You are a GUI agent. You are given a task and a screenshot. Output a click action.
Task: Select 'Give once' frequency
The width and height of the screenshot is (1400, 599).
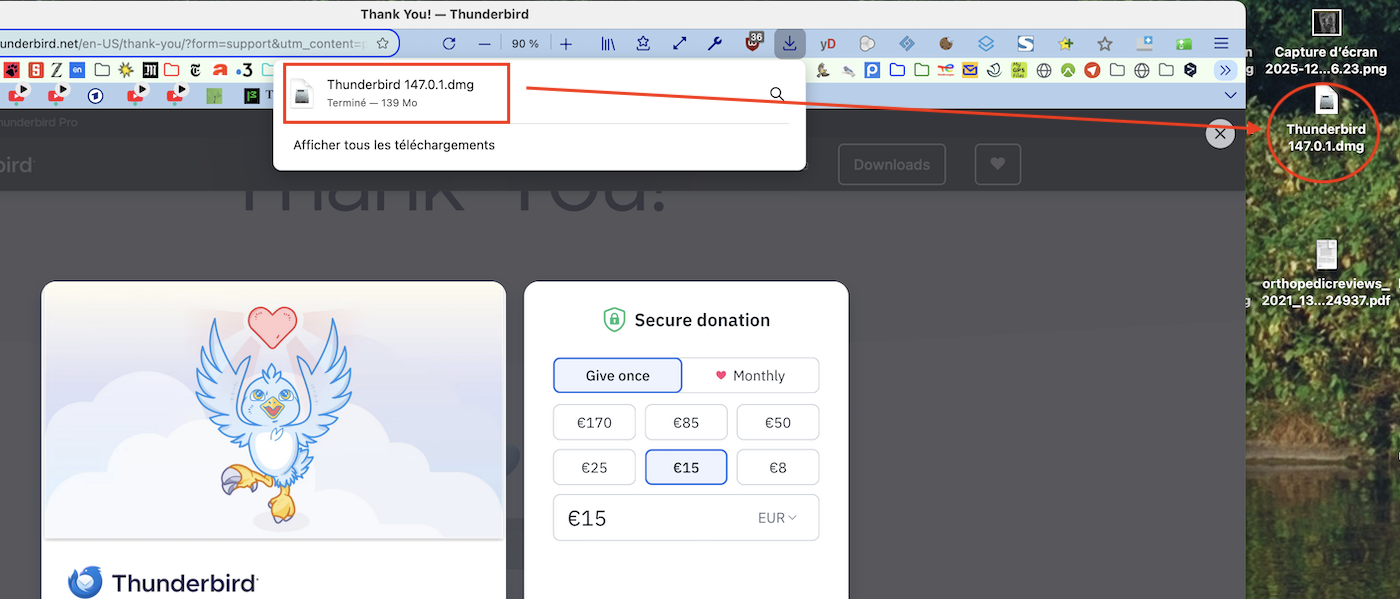(617, 375)
